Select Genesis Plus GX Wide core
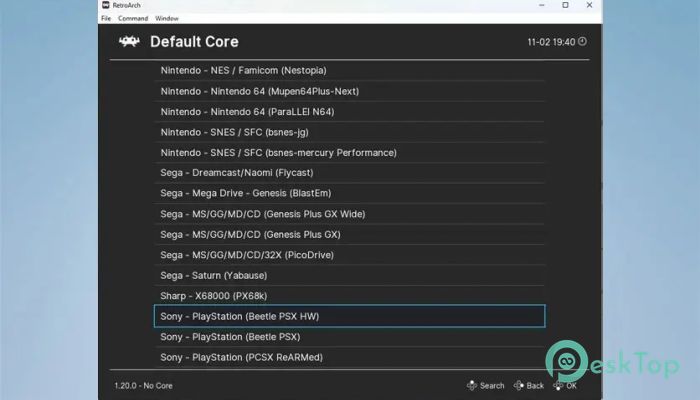Screen dimensions: 700x400 [x=350, y=214]
